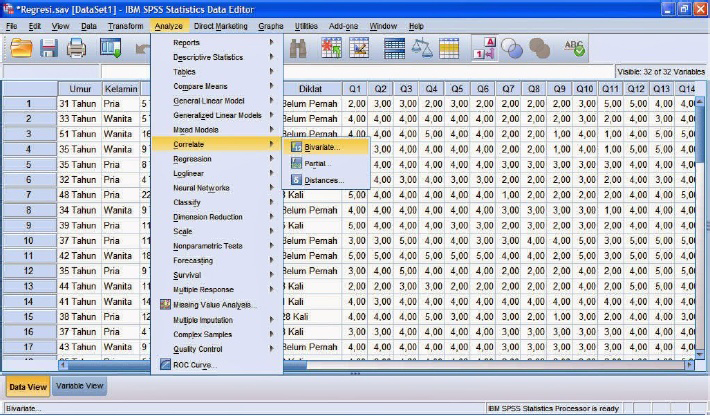710x420 pixels.
Task: Open ROC Curve from Analyze menu
Action: [x=194, y=365]
